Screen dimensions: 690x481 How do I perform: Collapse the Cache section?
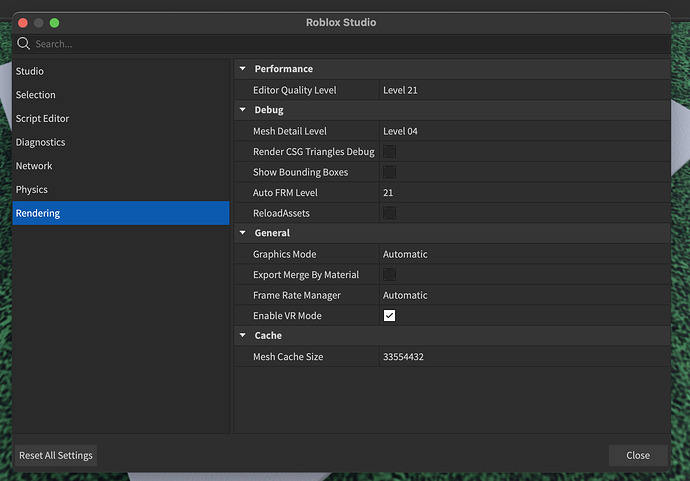[x=242, y=335]
